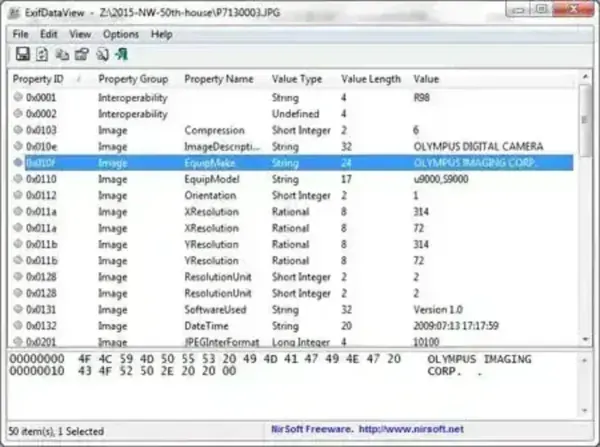Click the bullet icon of selected row 0x010f
The height and width of the screenshot is (447, 600).
click(x=18, y=162)
